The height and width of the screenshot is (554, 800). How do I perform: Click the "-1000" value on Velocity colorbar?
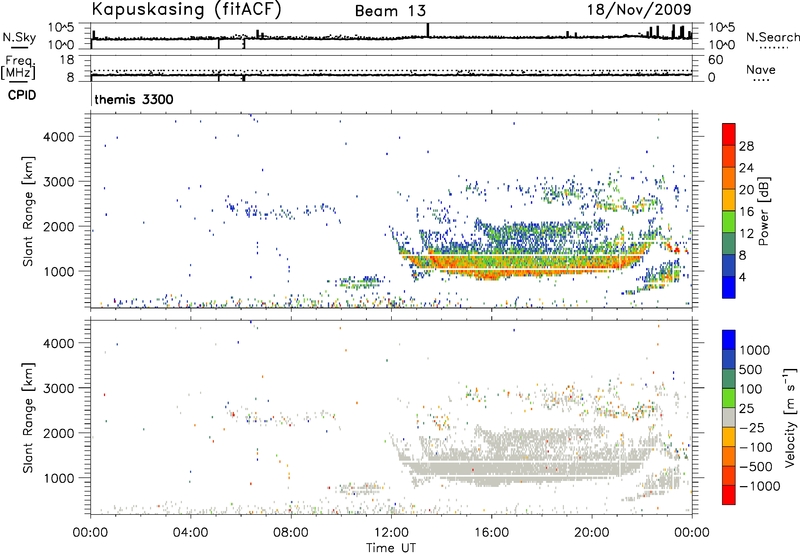[x=760, y=486]
